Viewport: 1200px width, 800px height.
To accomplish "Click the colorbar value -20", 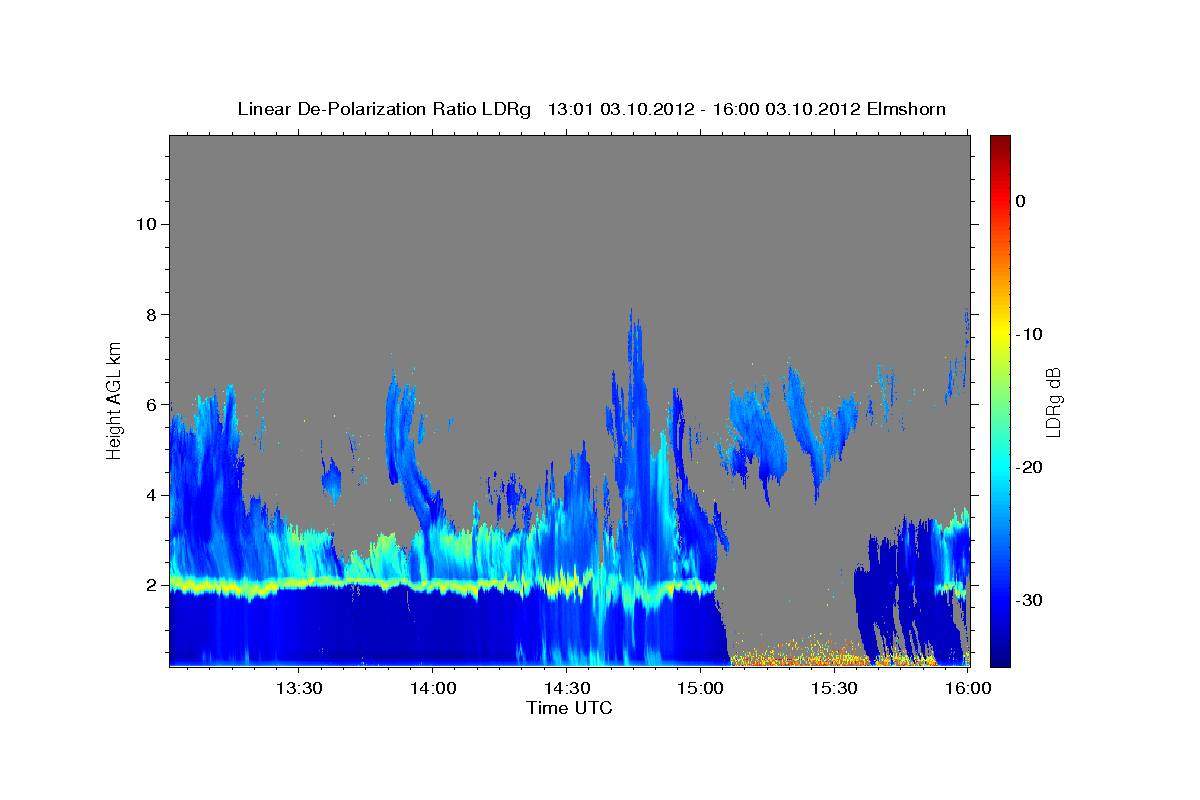I will click(1029, 467).
